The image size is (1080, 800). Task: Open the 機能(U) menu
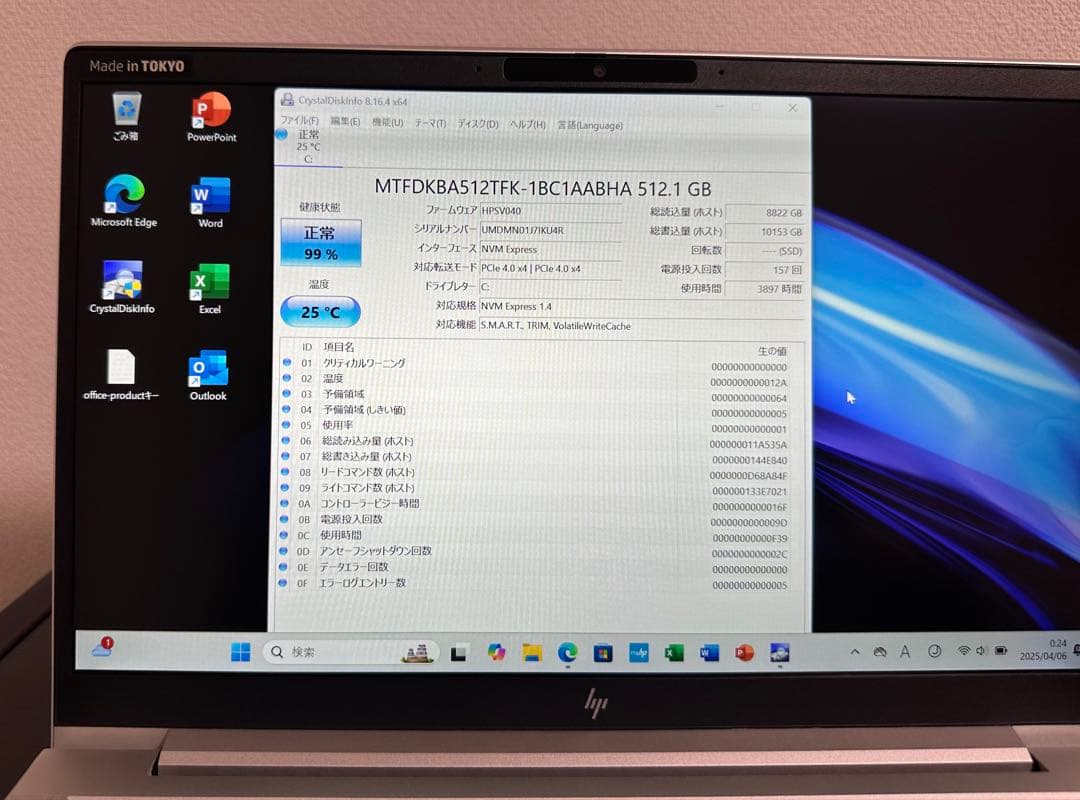coord(388,122)
